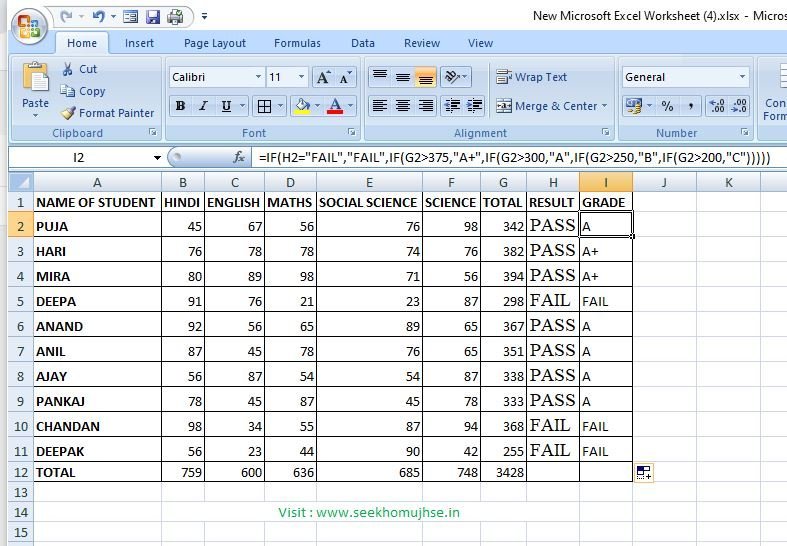Click the Cut scissors icon
Viewport: 787px width, 546px height.
click(67, 69)
